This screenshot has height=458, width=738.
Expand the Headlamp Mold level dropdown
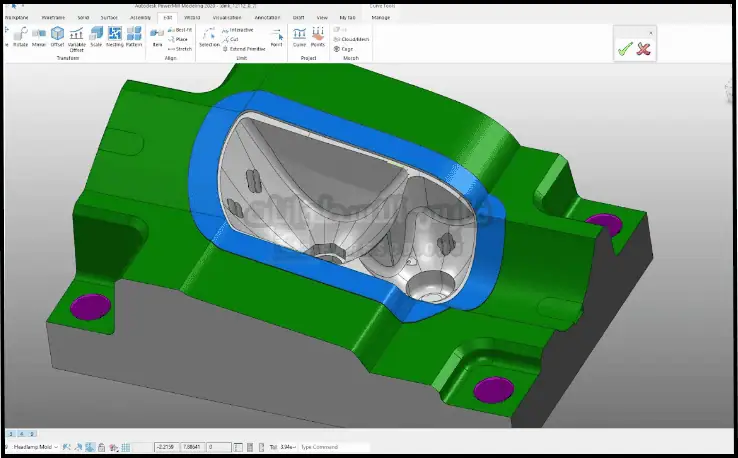tap(56, 447)
